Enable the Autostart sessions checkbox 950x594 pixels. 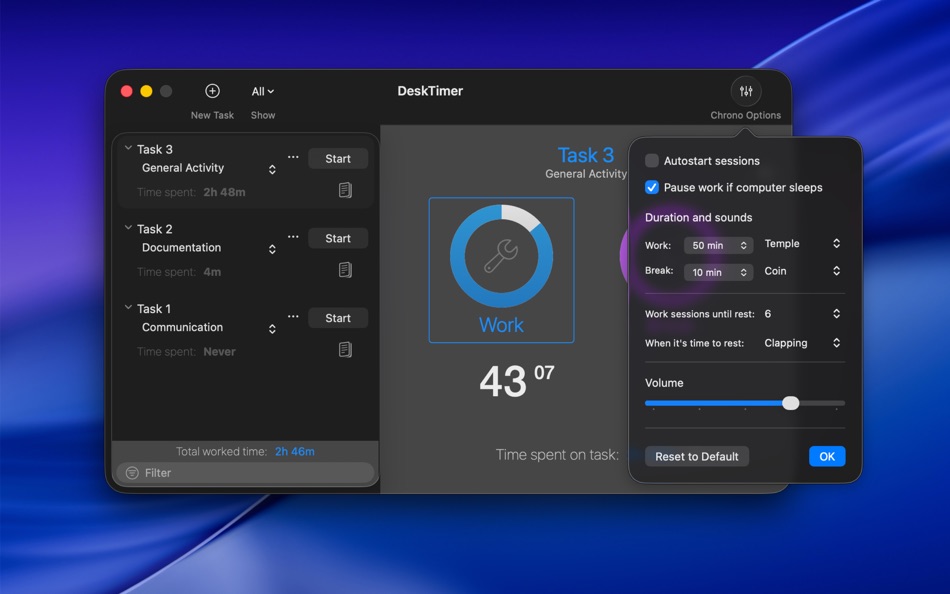tap(651, 160)
